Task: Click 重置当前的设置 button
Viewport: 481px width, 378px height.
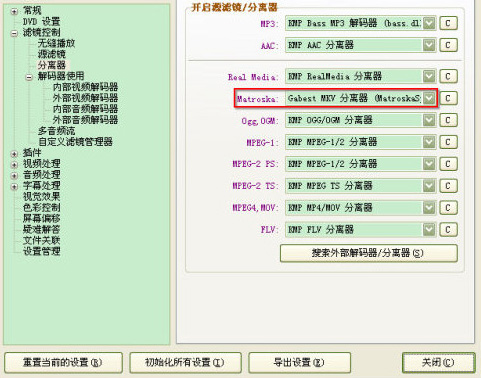Action: pos(63,362)
